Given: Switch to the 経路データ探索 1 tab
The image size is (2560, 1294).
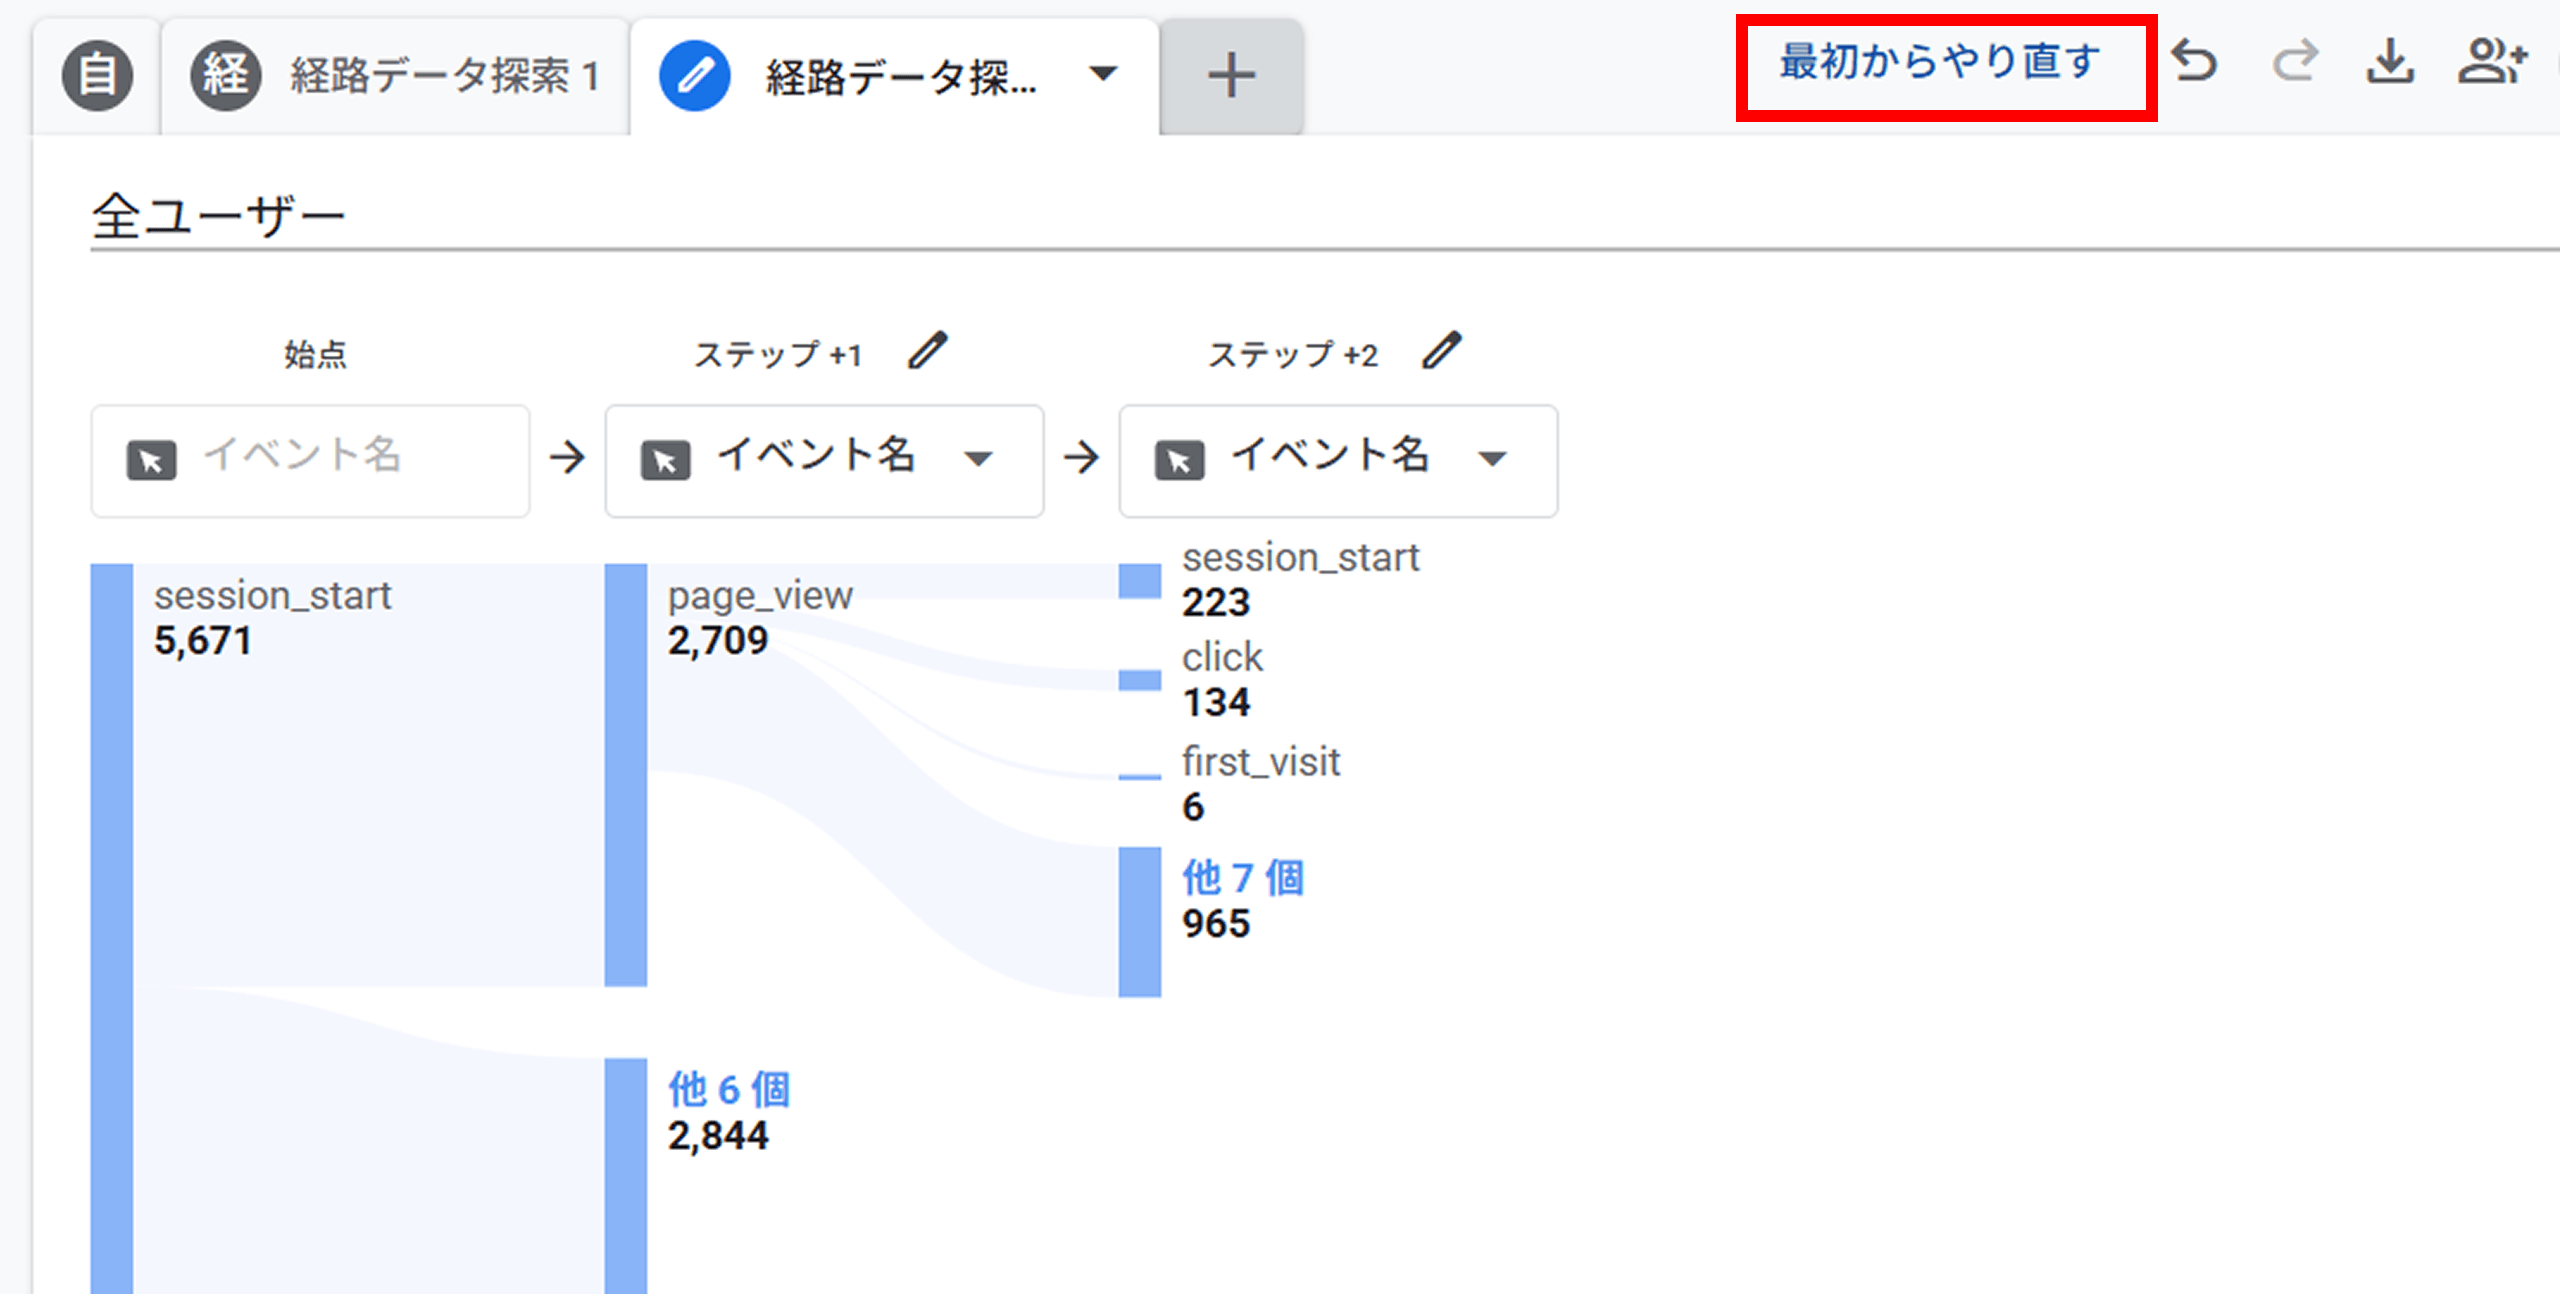Looking at the screenshot, I should (396, 76).
